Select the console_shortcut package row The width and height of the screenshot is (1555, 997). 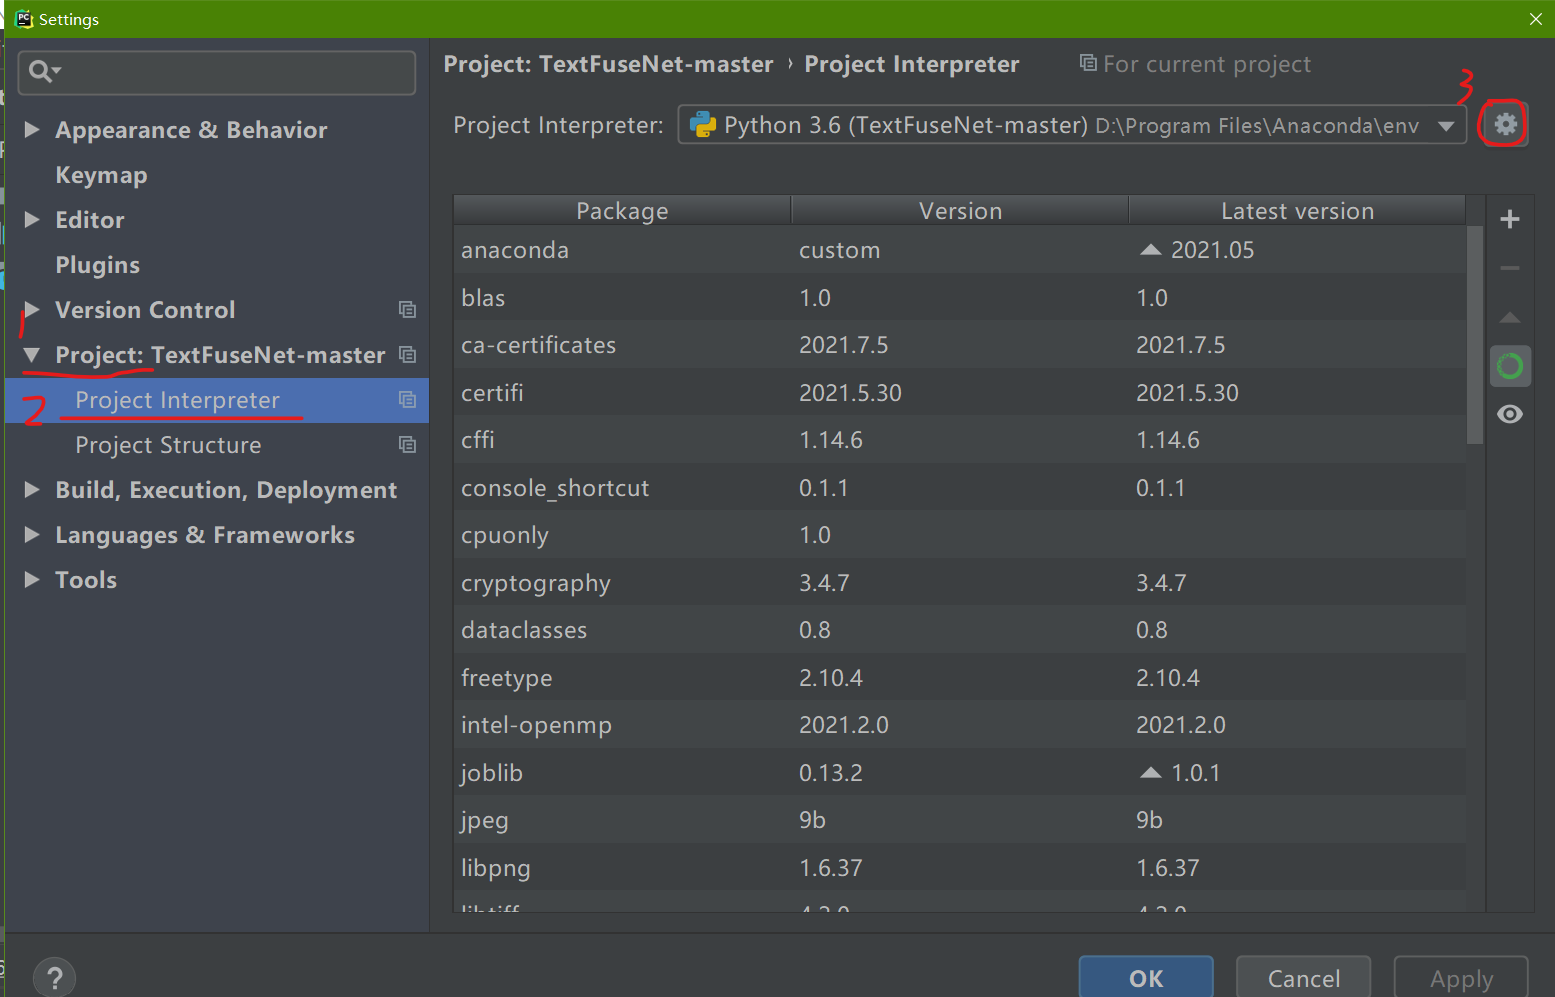[960, 488]
